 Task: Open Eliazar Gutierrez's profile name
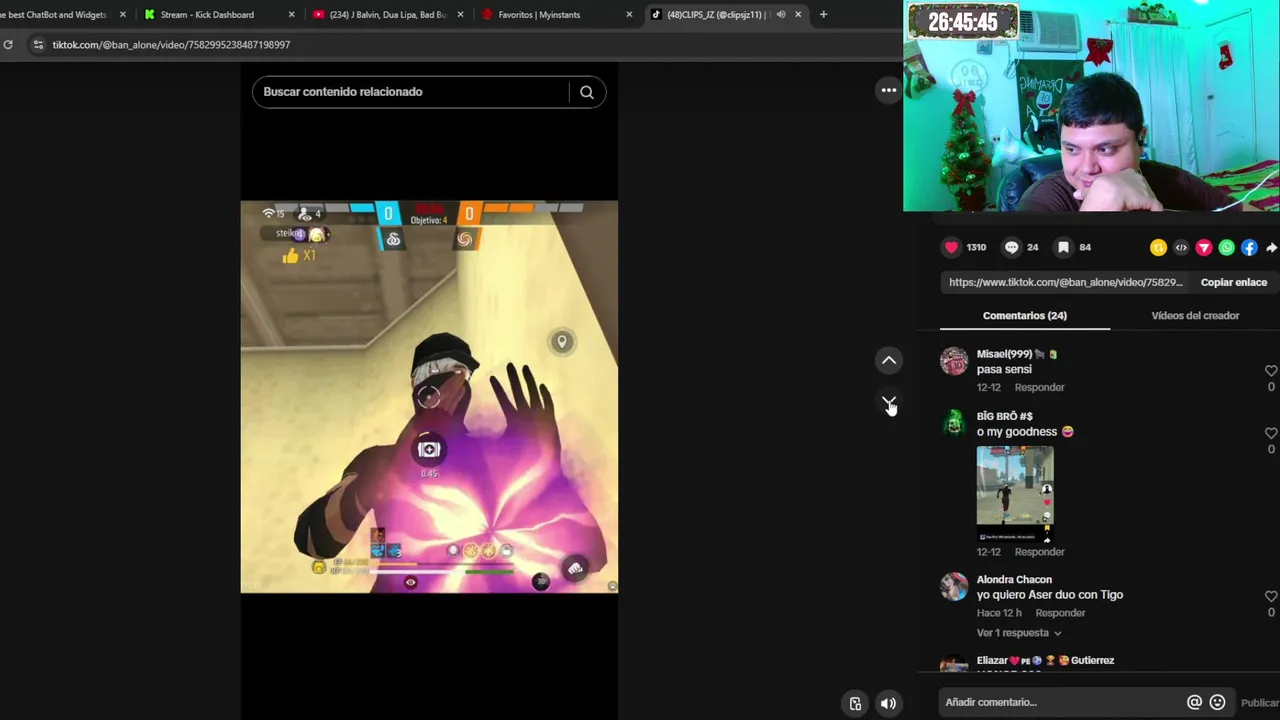tap(1045, 660)
